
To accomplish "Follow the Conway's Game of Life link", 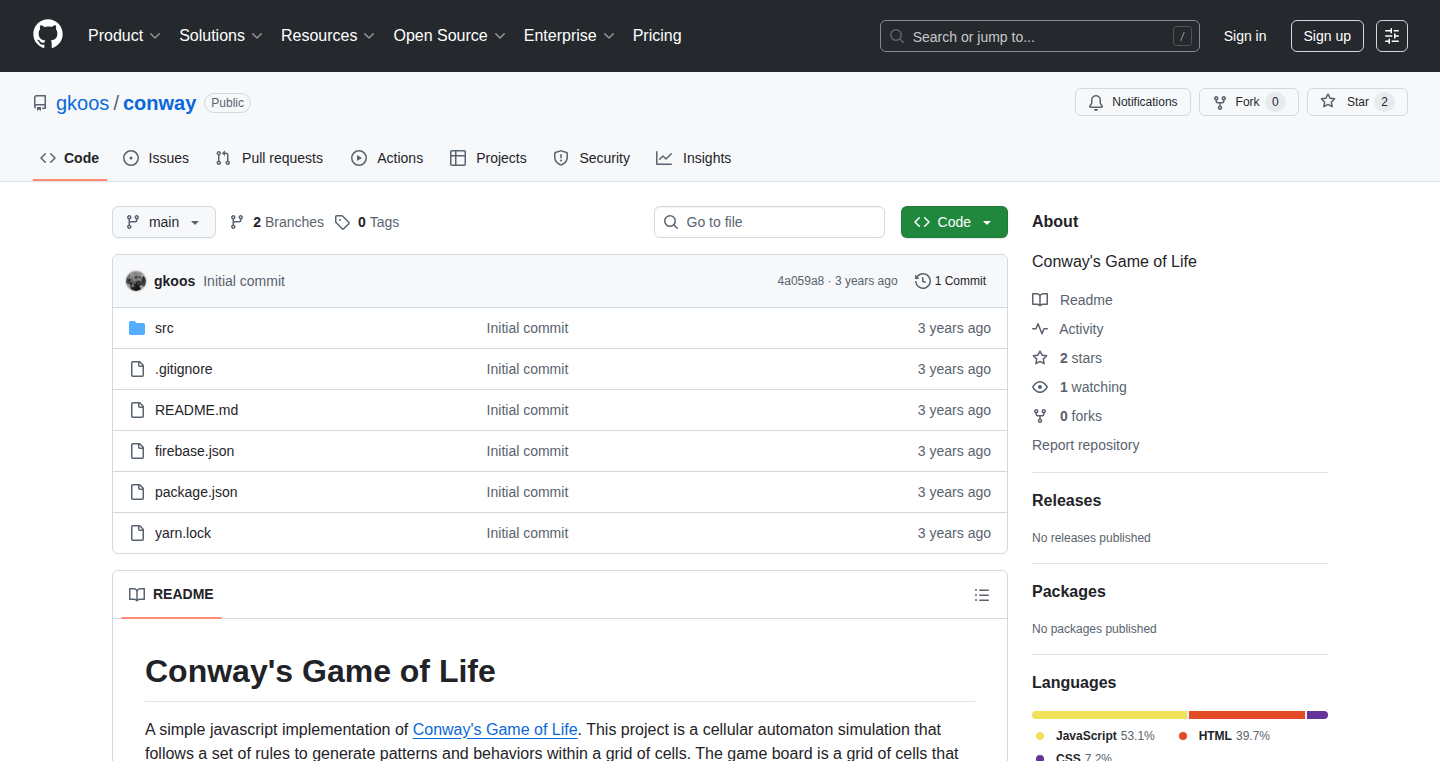I will pos(495,729).
